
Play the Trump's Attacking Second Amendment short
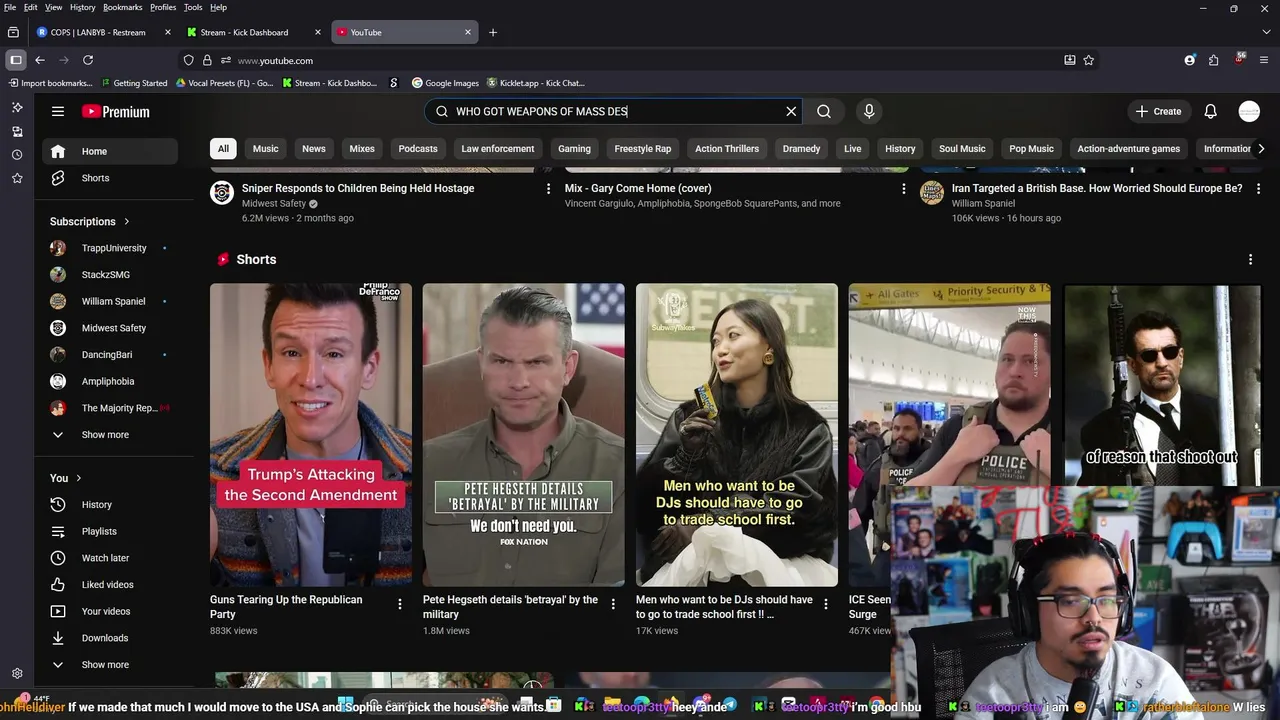click(x=311, y=435)
